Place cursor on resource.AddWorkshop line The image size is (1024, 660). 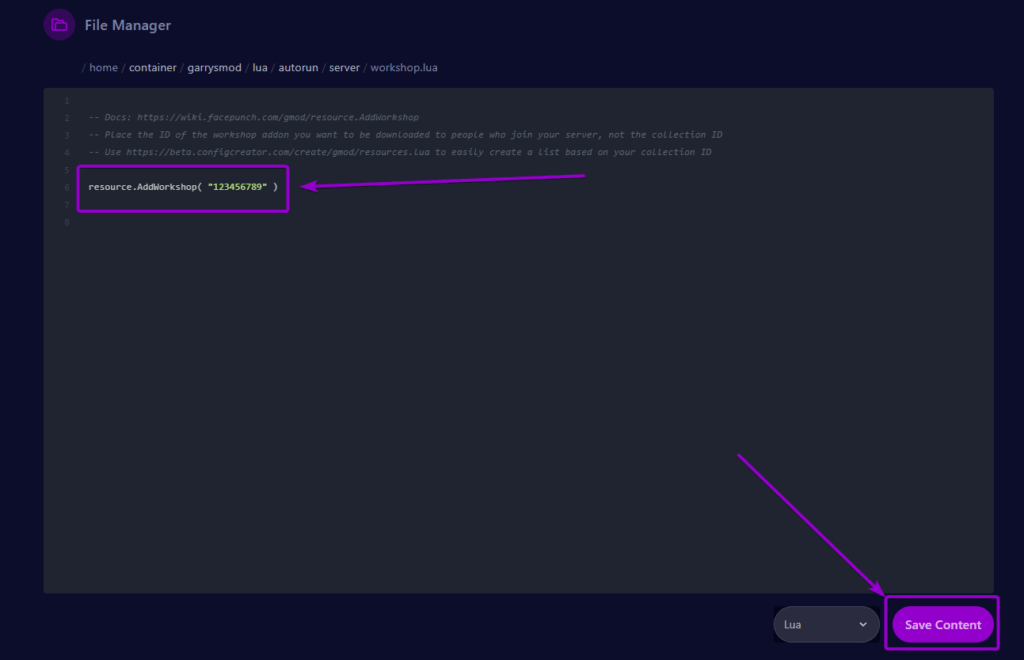(x=183, y=187)
